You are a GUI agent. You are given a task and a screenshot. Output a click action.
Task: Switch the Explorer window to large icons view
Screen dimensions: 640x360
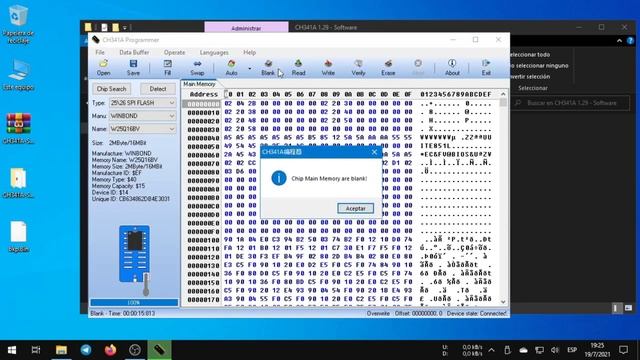[628, 308]
